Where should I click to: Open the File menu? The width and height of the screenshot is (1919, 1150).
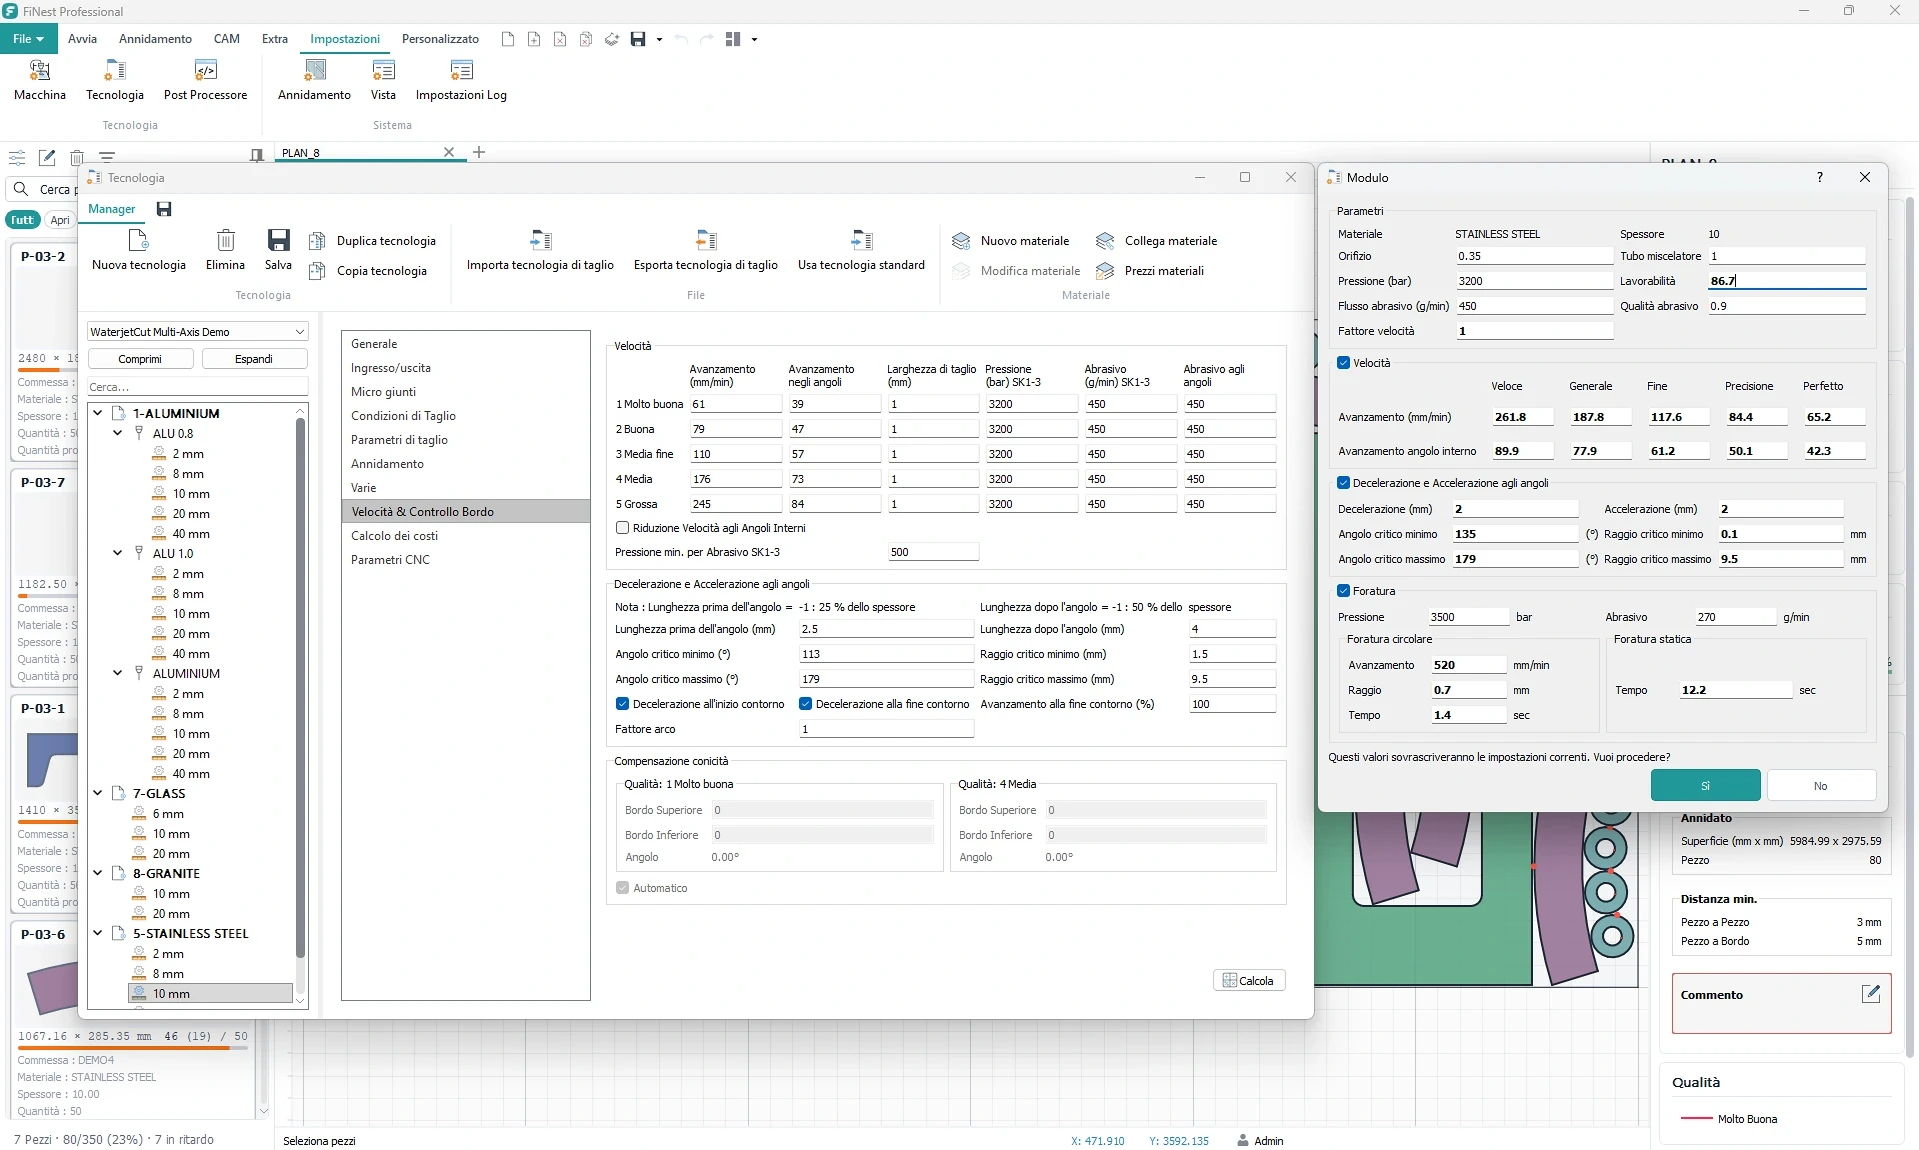coord(28,39)
